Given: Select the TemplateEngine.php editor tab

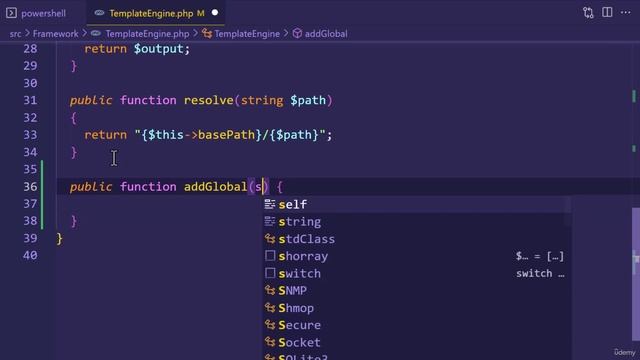Looking at the screenshot, I should pyautogui.click(x=157, y=13).
